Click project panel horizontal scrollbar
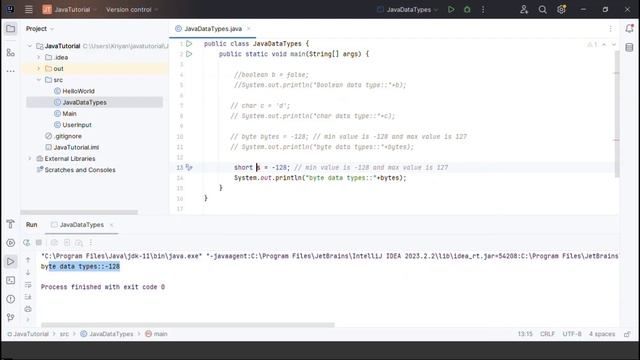Viewport: 640px width, 360px height. point(79,212)
